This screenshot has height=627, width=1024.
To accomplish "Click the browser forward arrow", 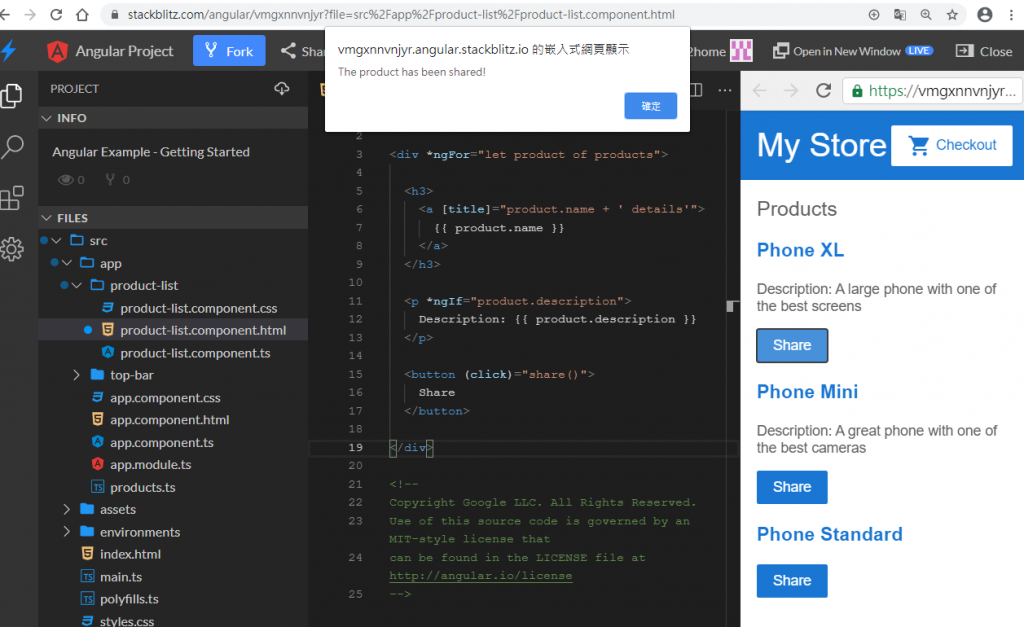I will pos(30,14).
